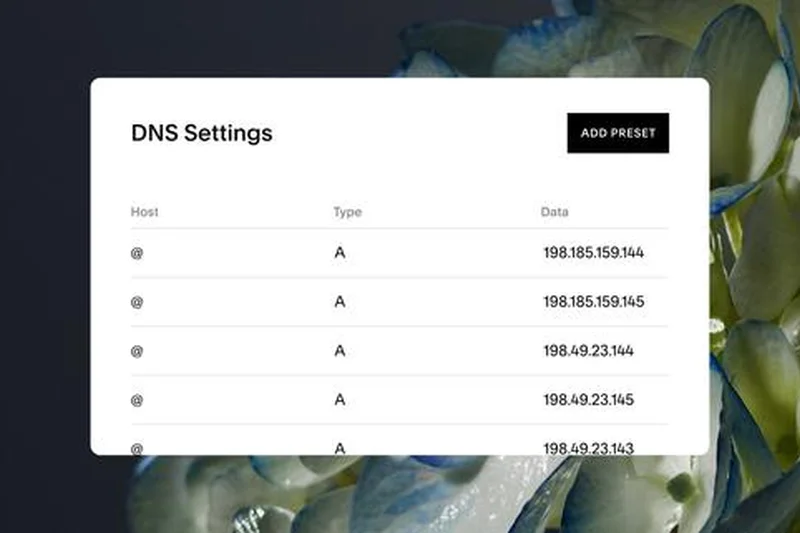This screenshot has width=800, height=533.
Task: Select IP address 198.49.23.143
Action: [x=588, y=447]
